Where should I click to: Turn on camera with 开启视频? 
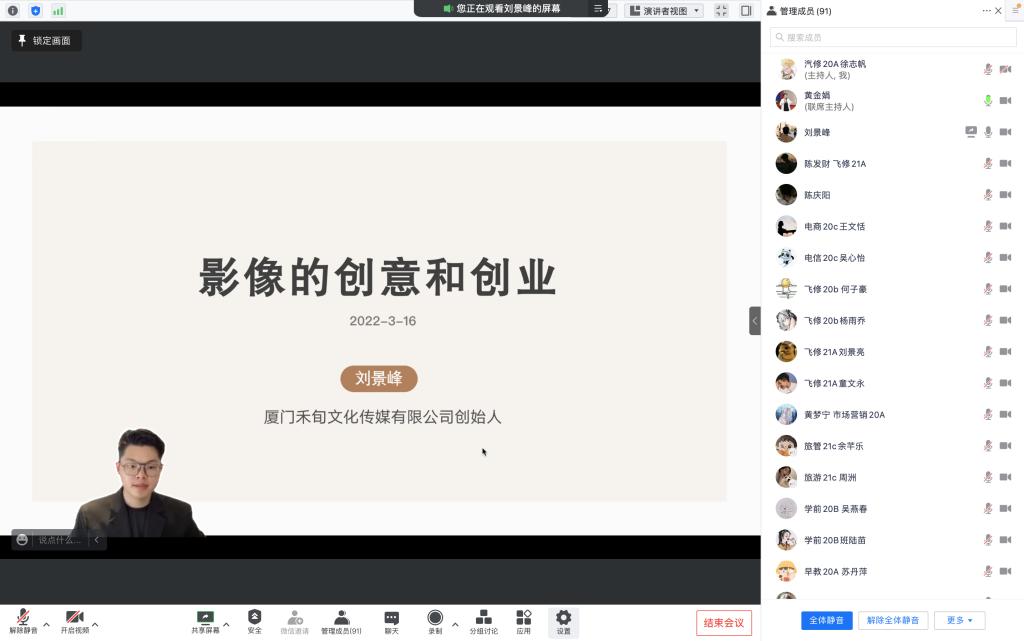75,621
